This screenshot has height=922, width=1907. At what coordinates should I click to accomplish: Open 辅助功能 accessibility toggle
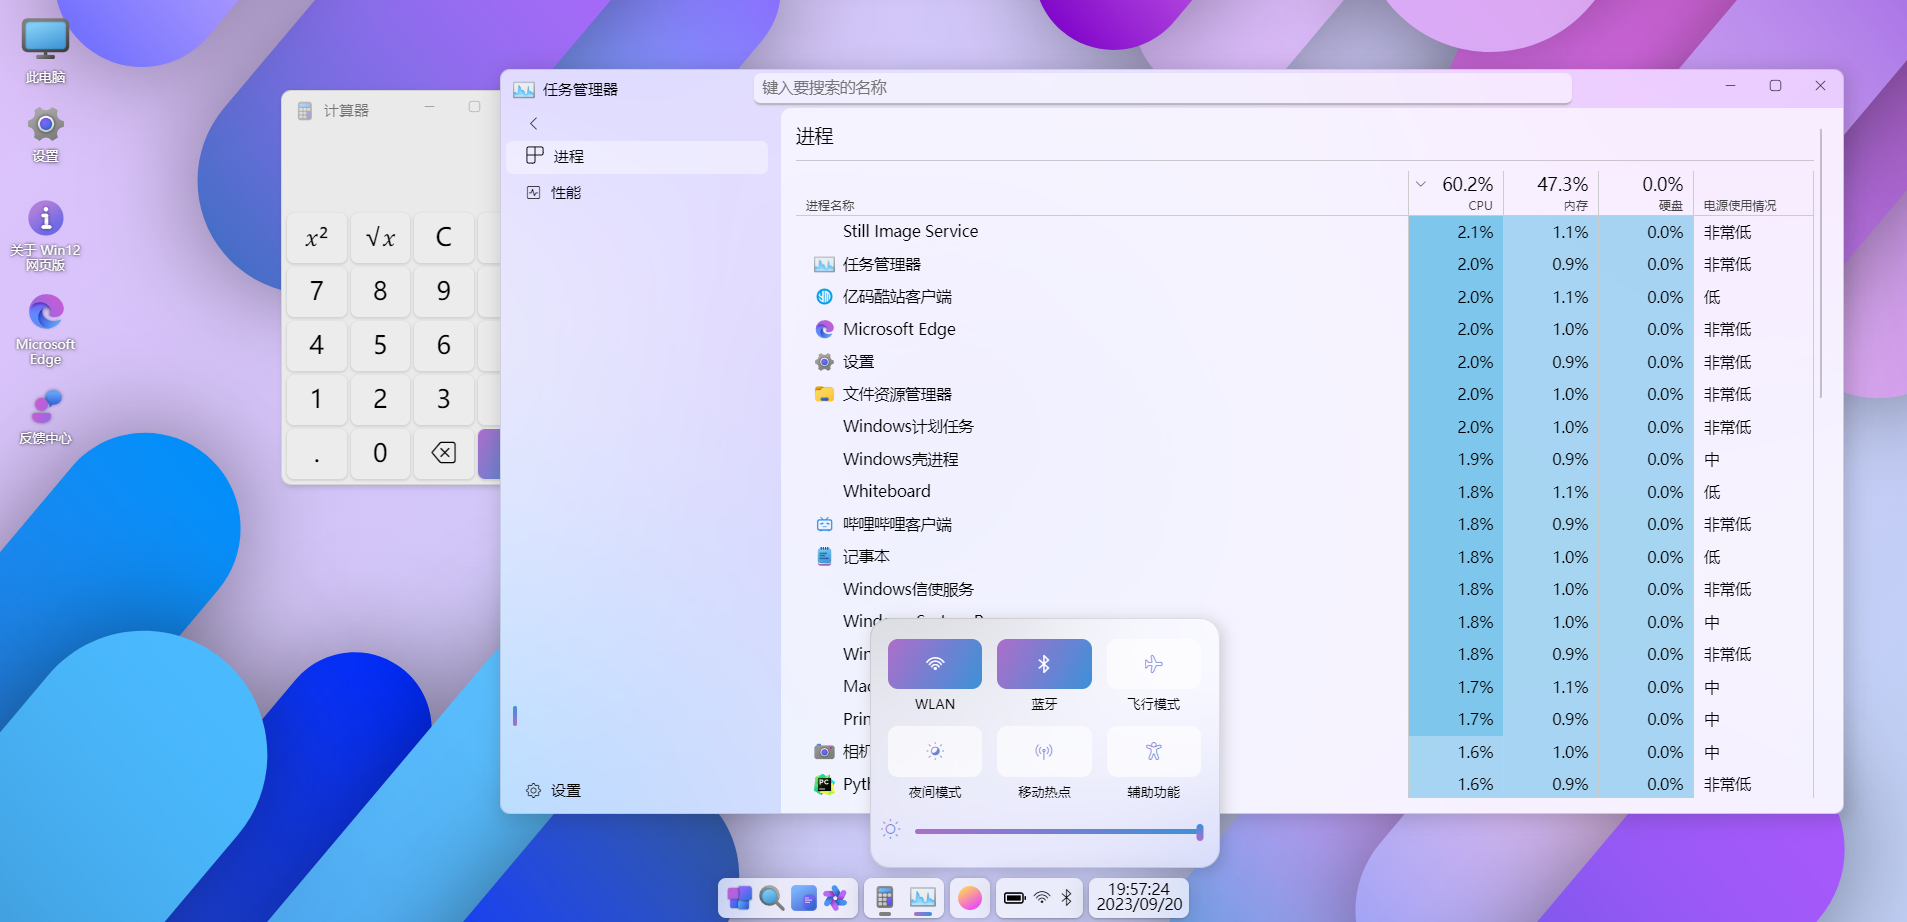(x=1153, y=751)
